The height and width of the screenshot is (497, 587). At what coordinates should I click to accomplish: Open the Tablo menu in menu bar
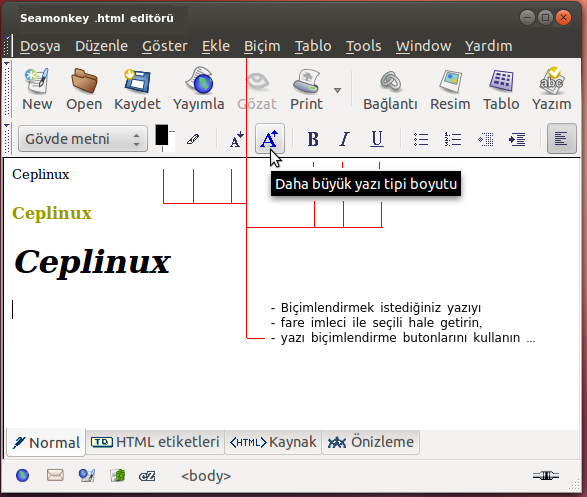coord(313,46)
